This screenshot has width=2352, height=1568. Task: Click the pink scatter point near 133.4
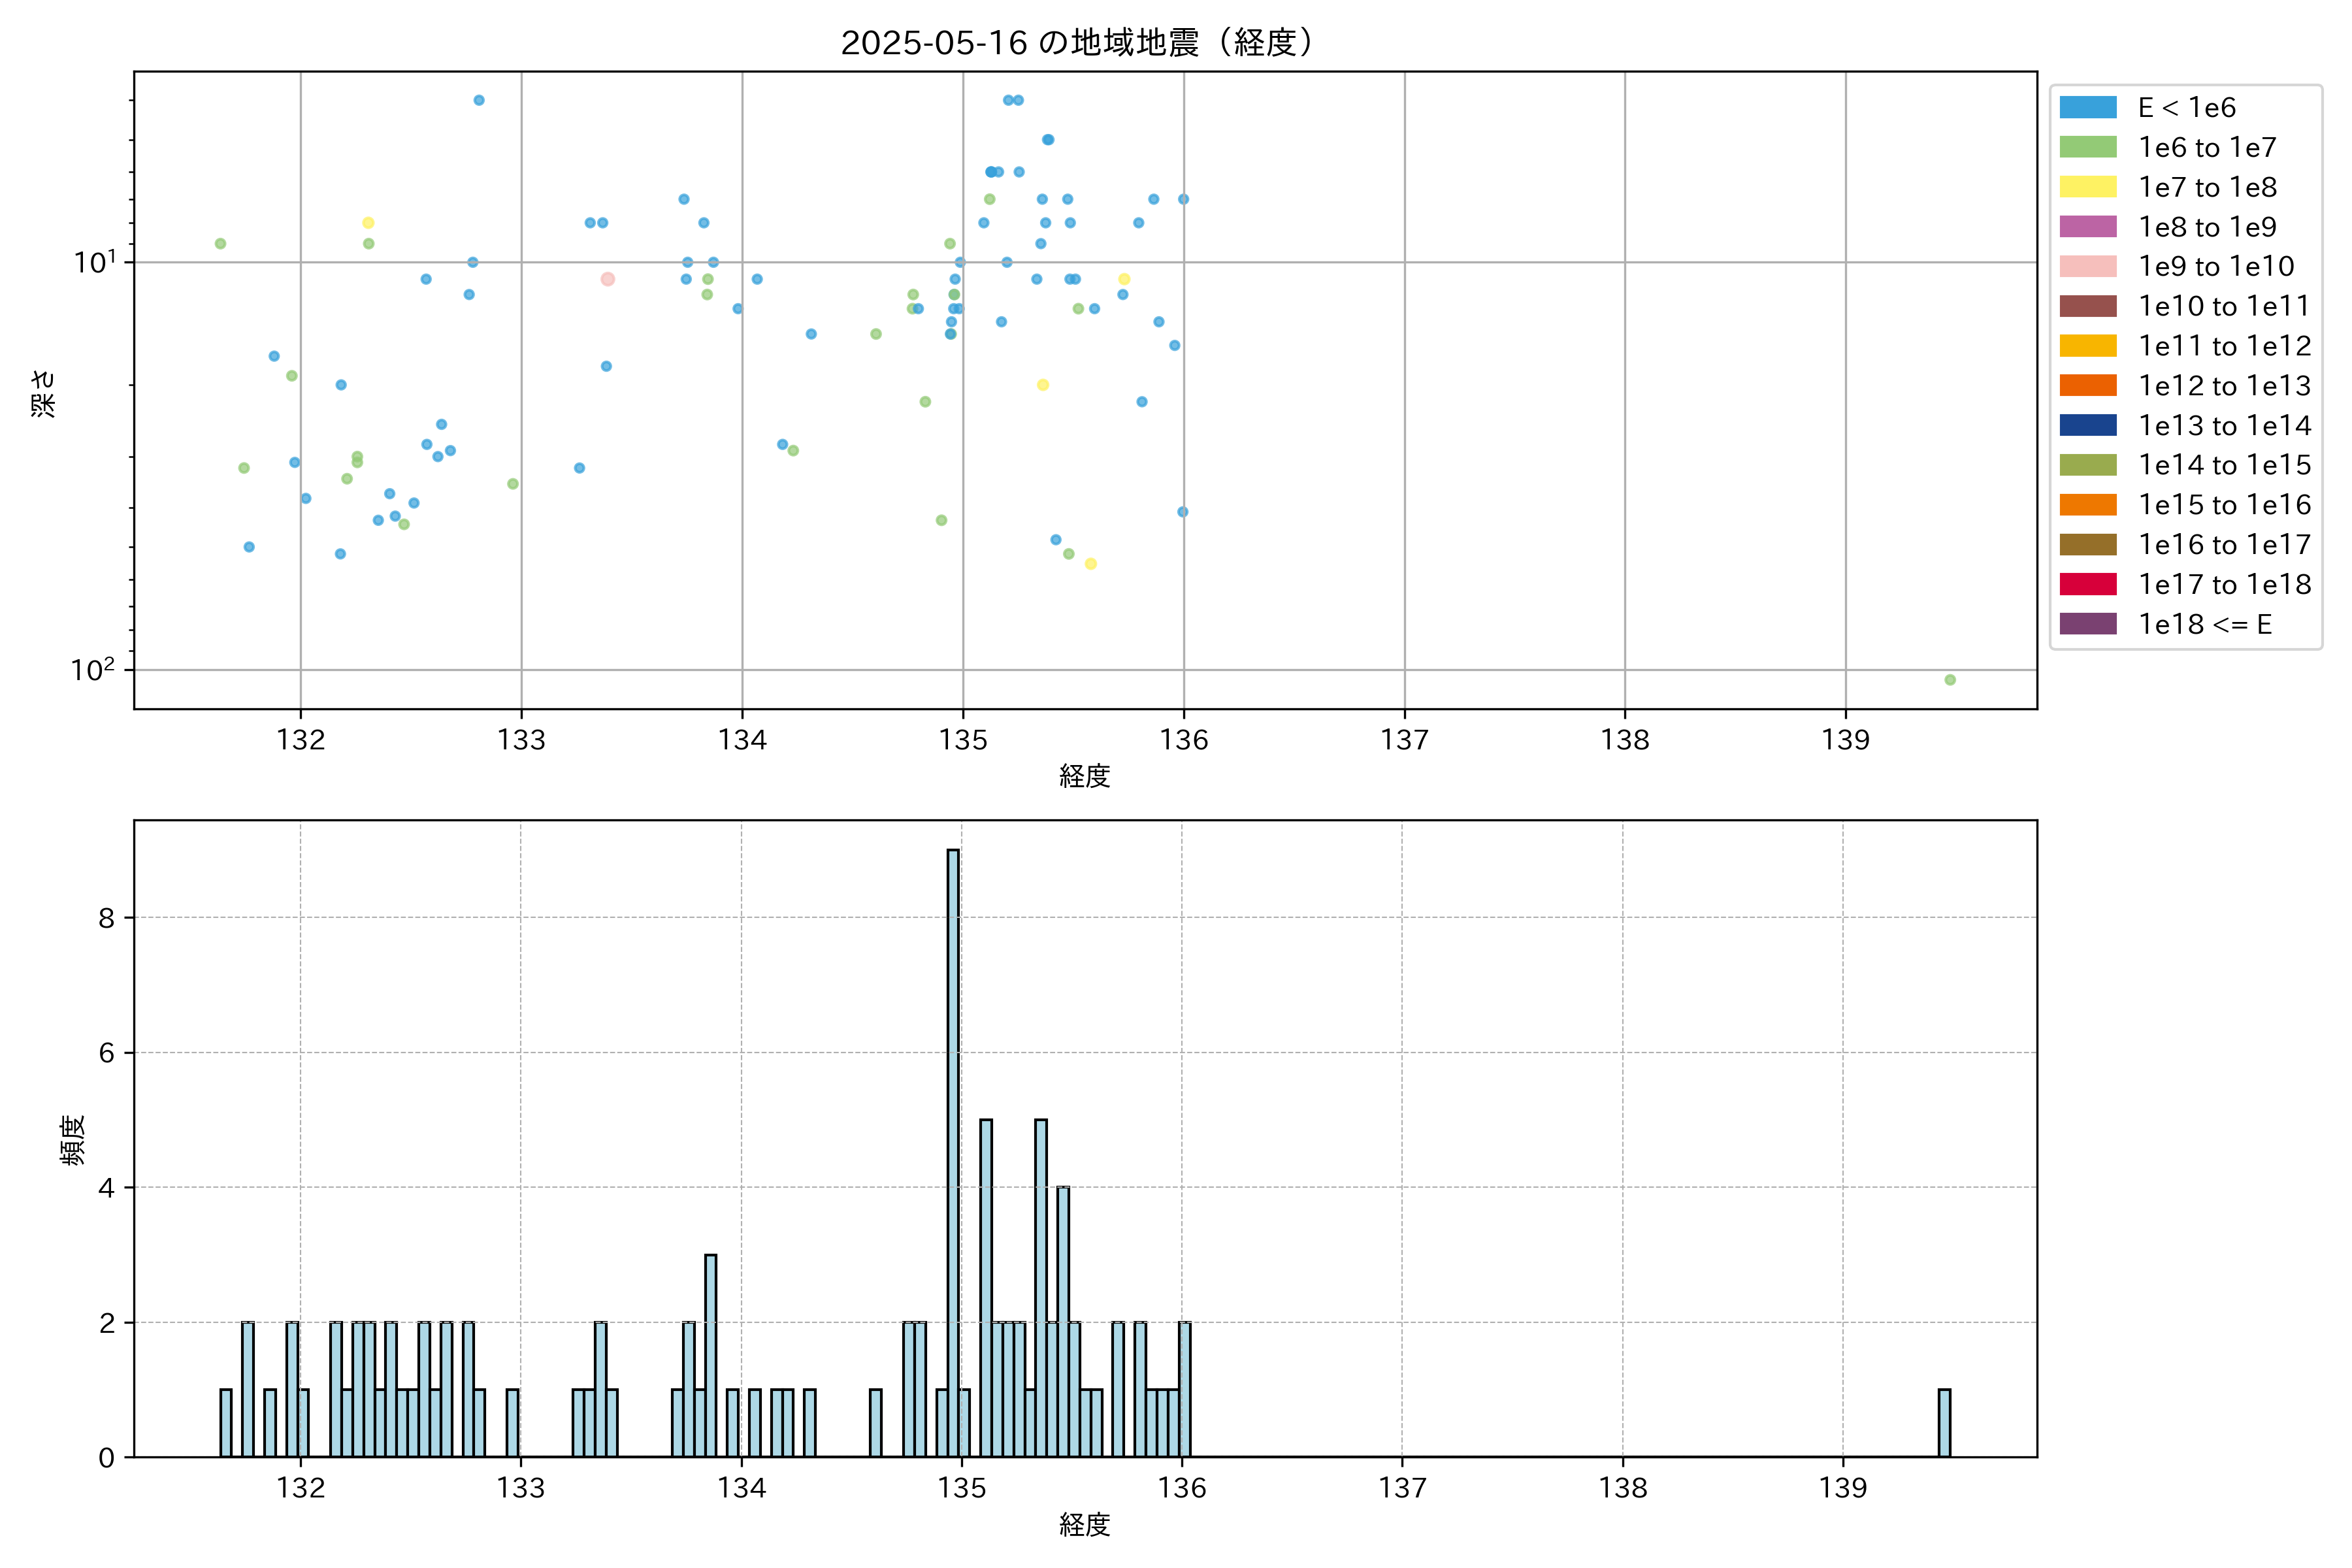click(607, 279)
